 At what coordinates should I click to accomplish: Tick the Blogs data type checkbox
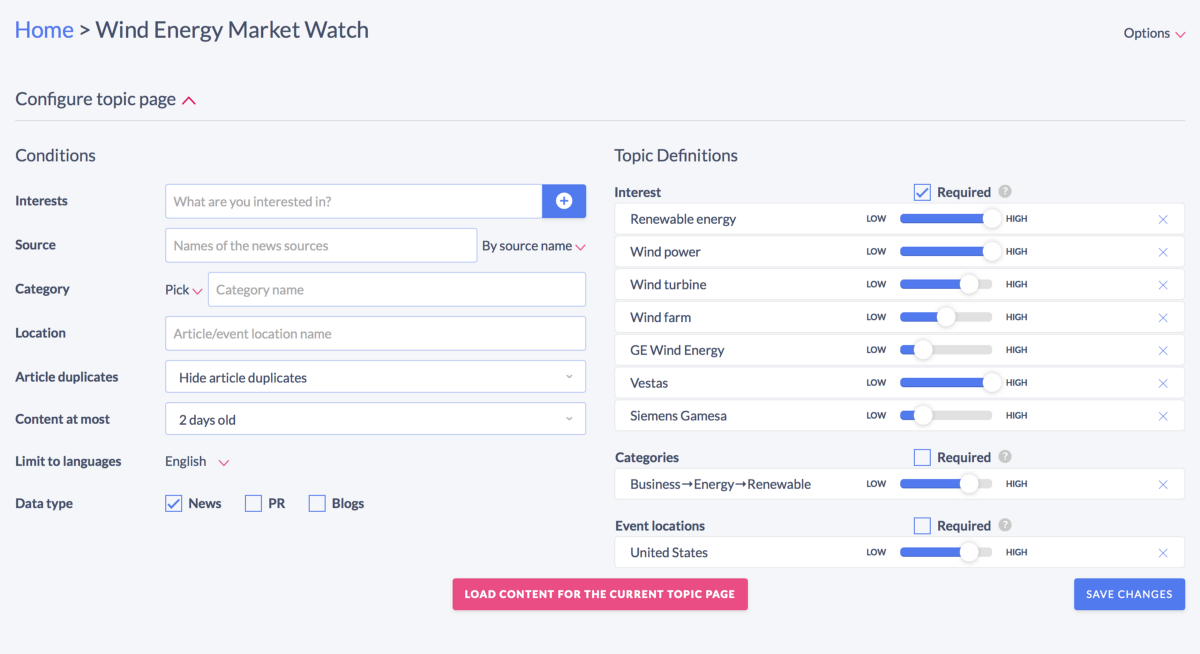click(317, 503)
